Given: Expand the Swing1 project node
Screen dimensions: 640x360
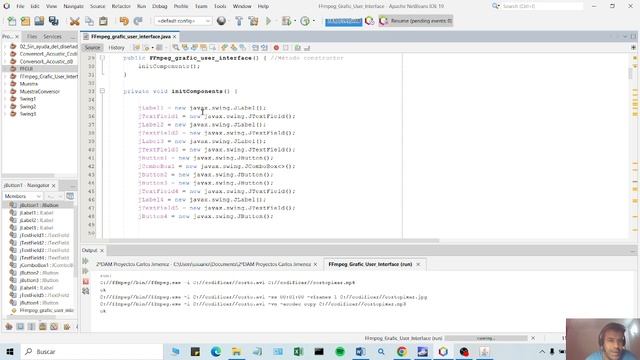Looking at the screenshot, I should (5, 99).
